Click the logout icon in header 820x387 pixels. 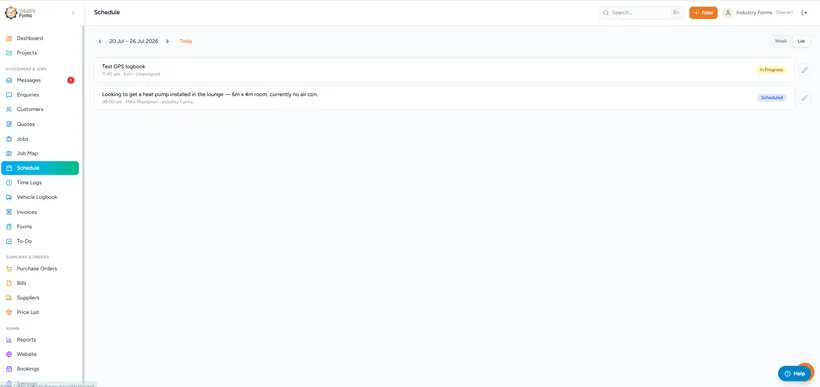804,13
